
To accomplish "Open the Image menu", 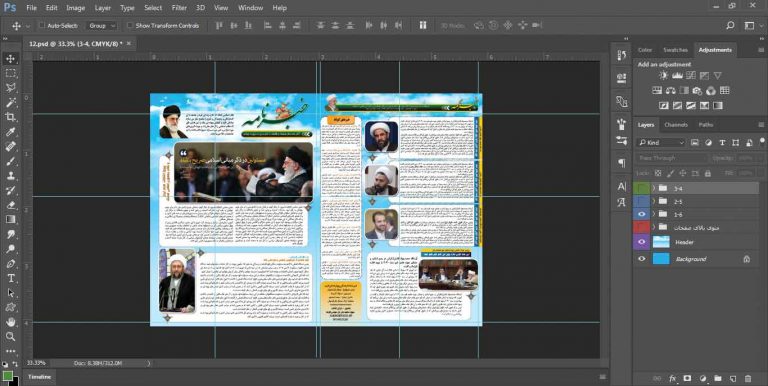I will point(75,8).
